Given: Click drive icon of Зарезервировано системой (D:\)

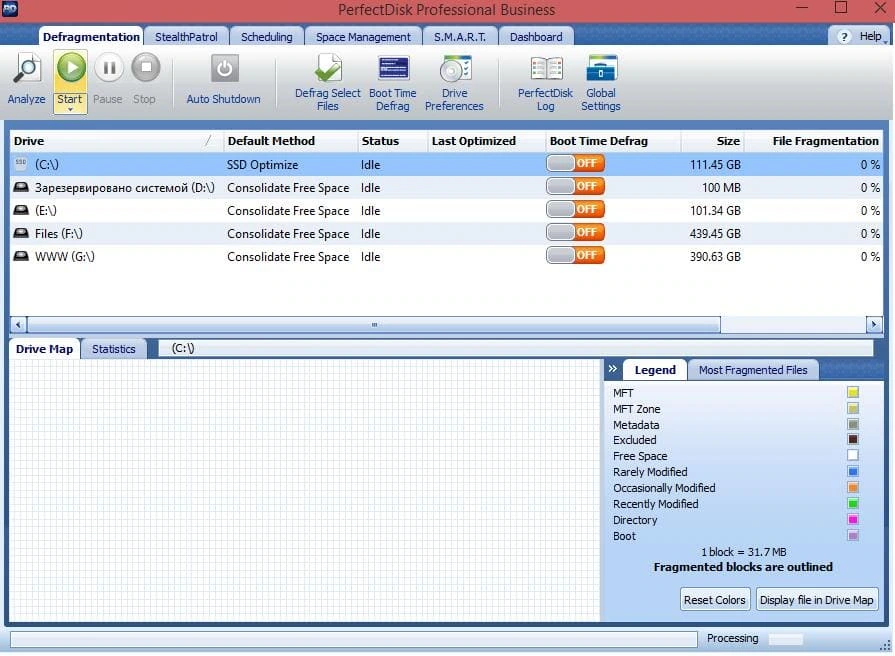Looking at the screenshot, I should (x=21, y=187).
